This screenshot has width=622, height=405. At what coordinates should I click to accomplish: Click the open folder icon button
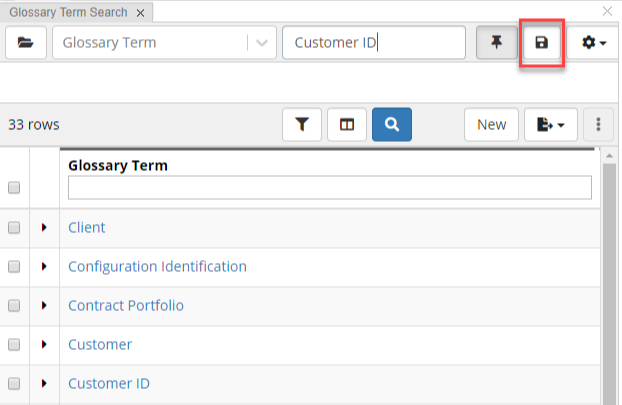[26, 43]
